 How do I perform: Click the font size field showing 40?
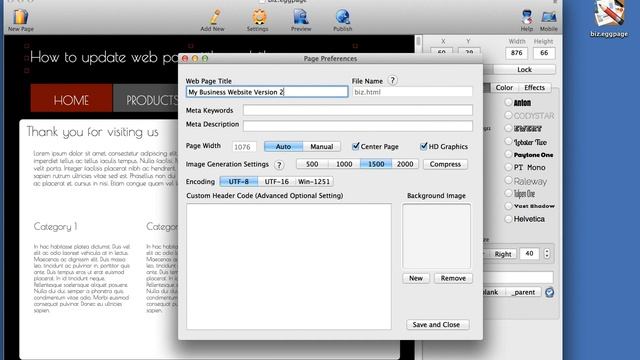[x=529, y=254]
